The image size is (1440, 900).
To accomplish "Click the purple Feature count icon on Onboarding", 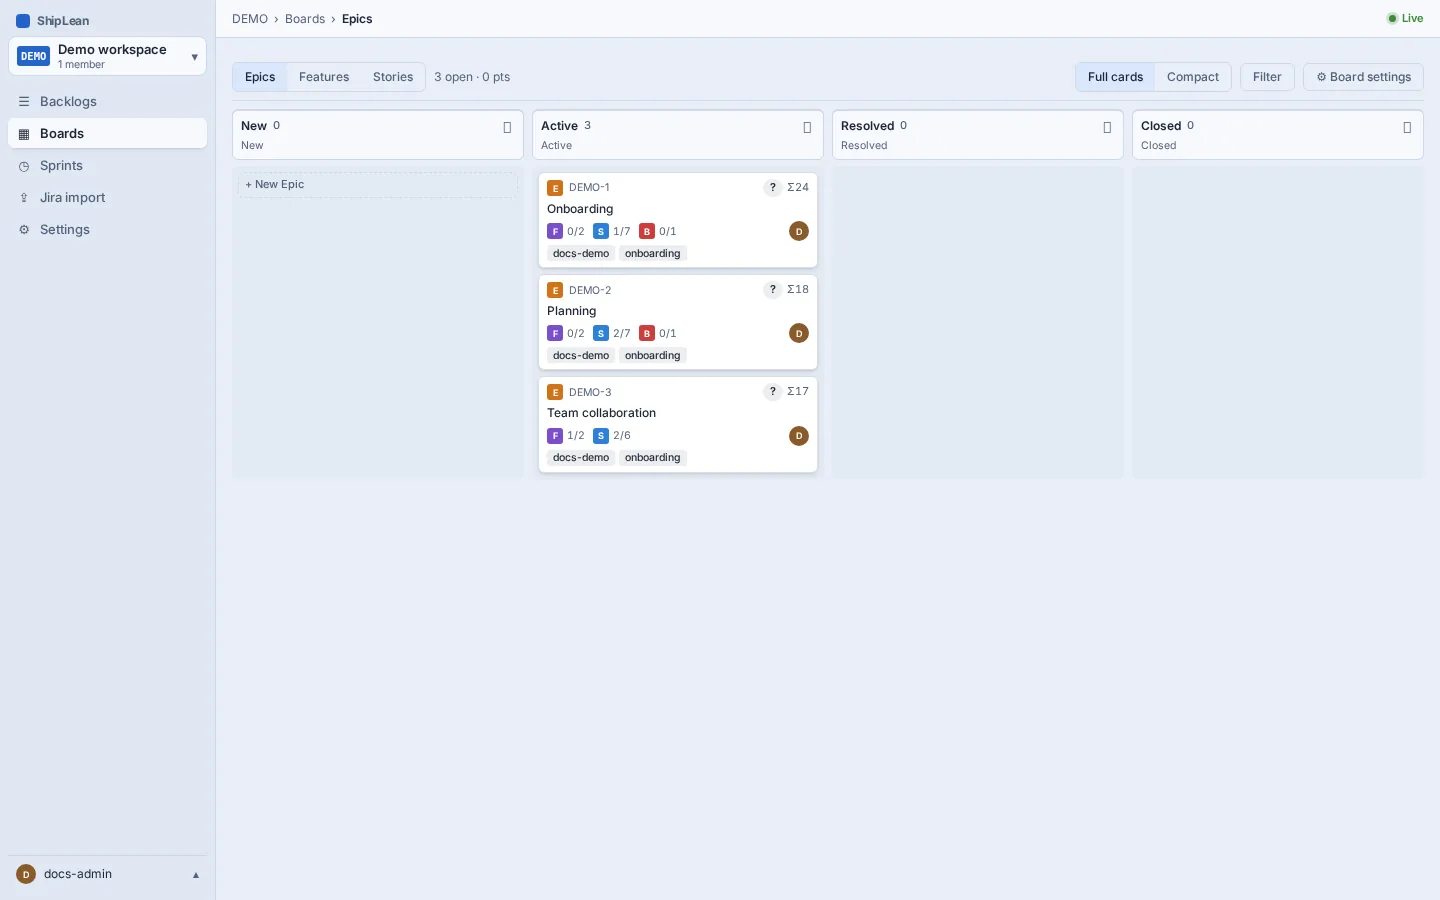I will click(x=555, y=231).
